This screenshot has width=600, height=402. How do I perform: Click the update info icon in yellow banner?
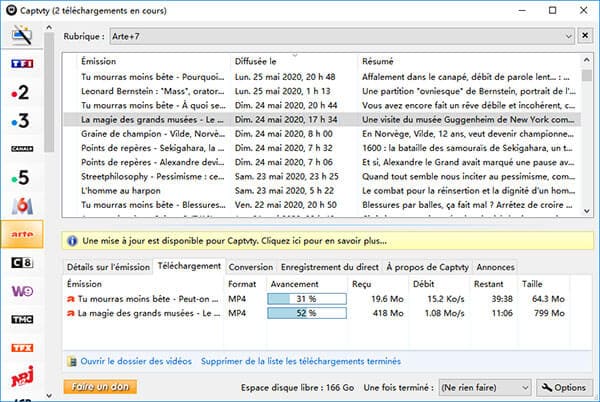72,241
